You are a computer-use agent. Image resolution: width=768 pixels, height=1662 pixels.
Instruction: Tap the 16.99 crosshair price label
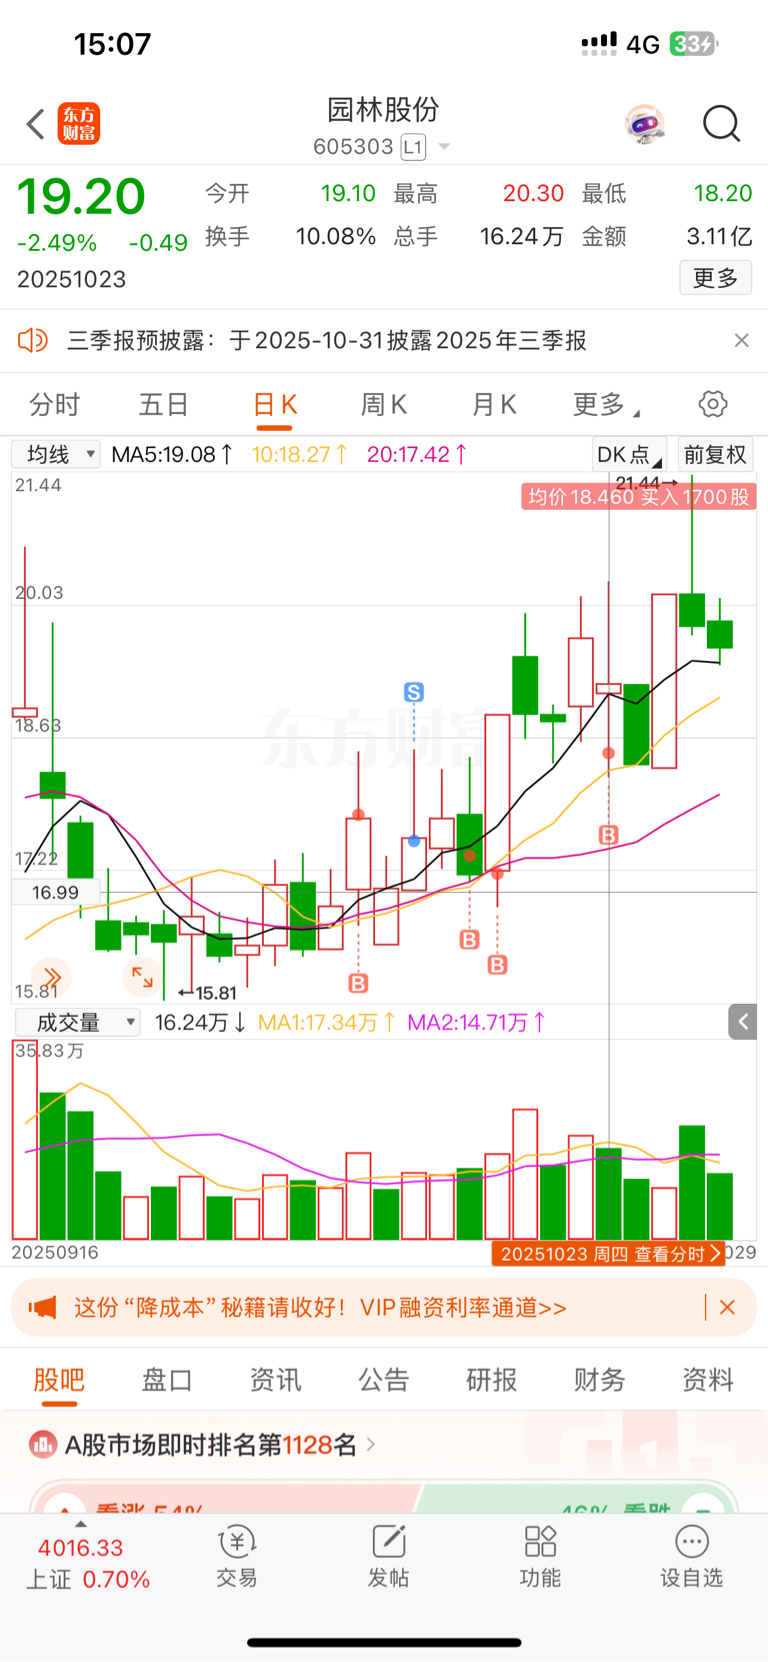click(x=56, y=892)
